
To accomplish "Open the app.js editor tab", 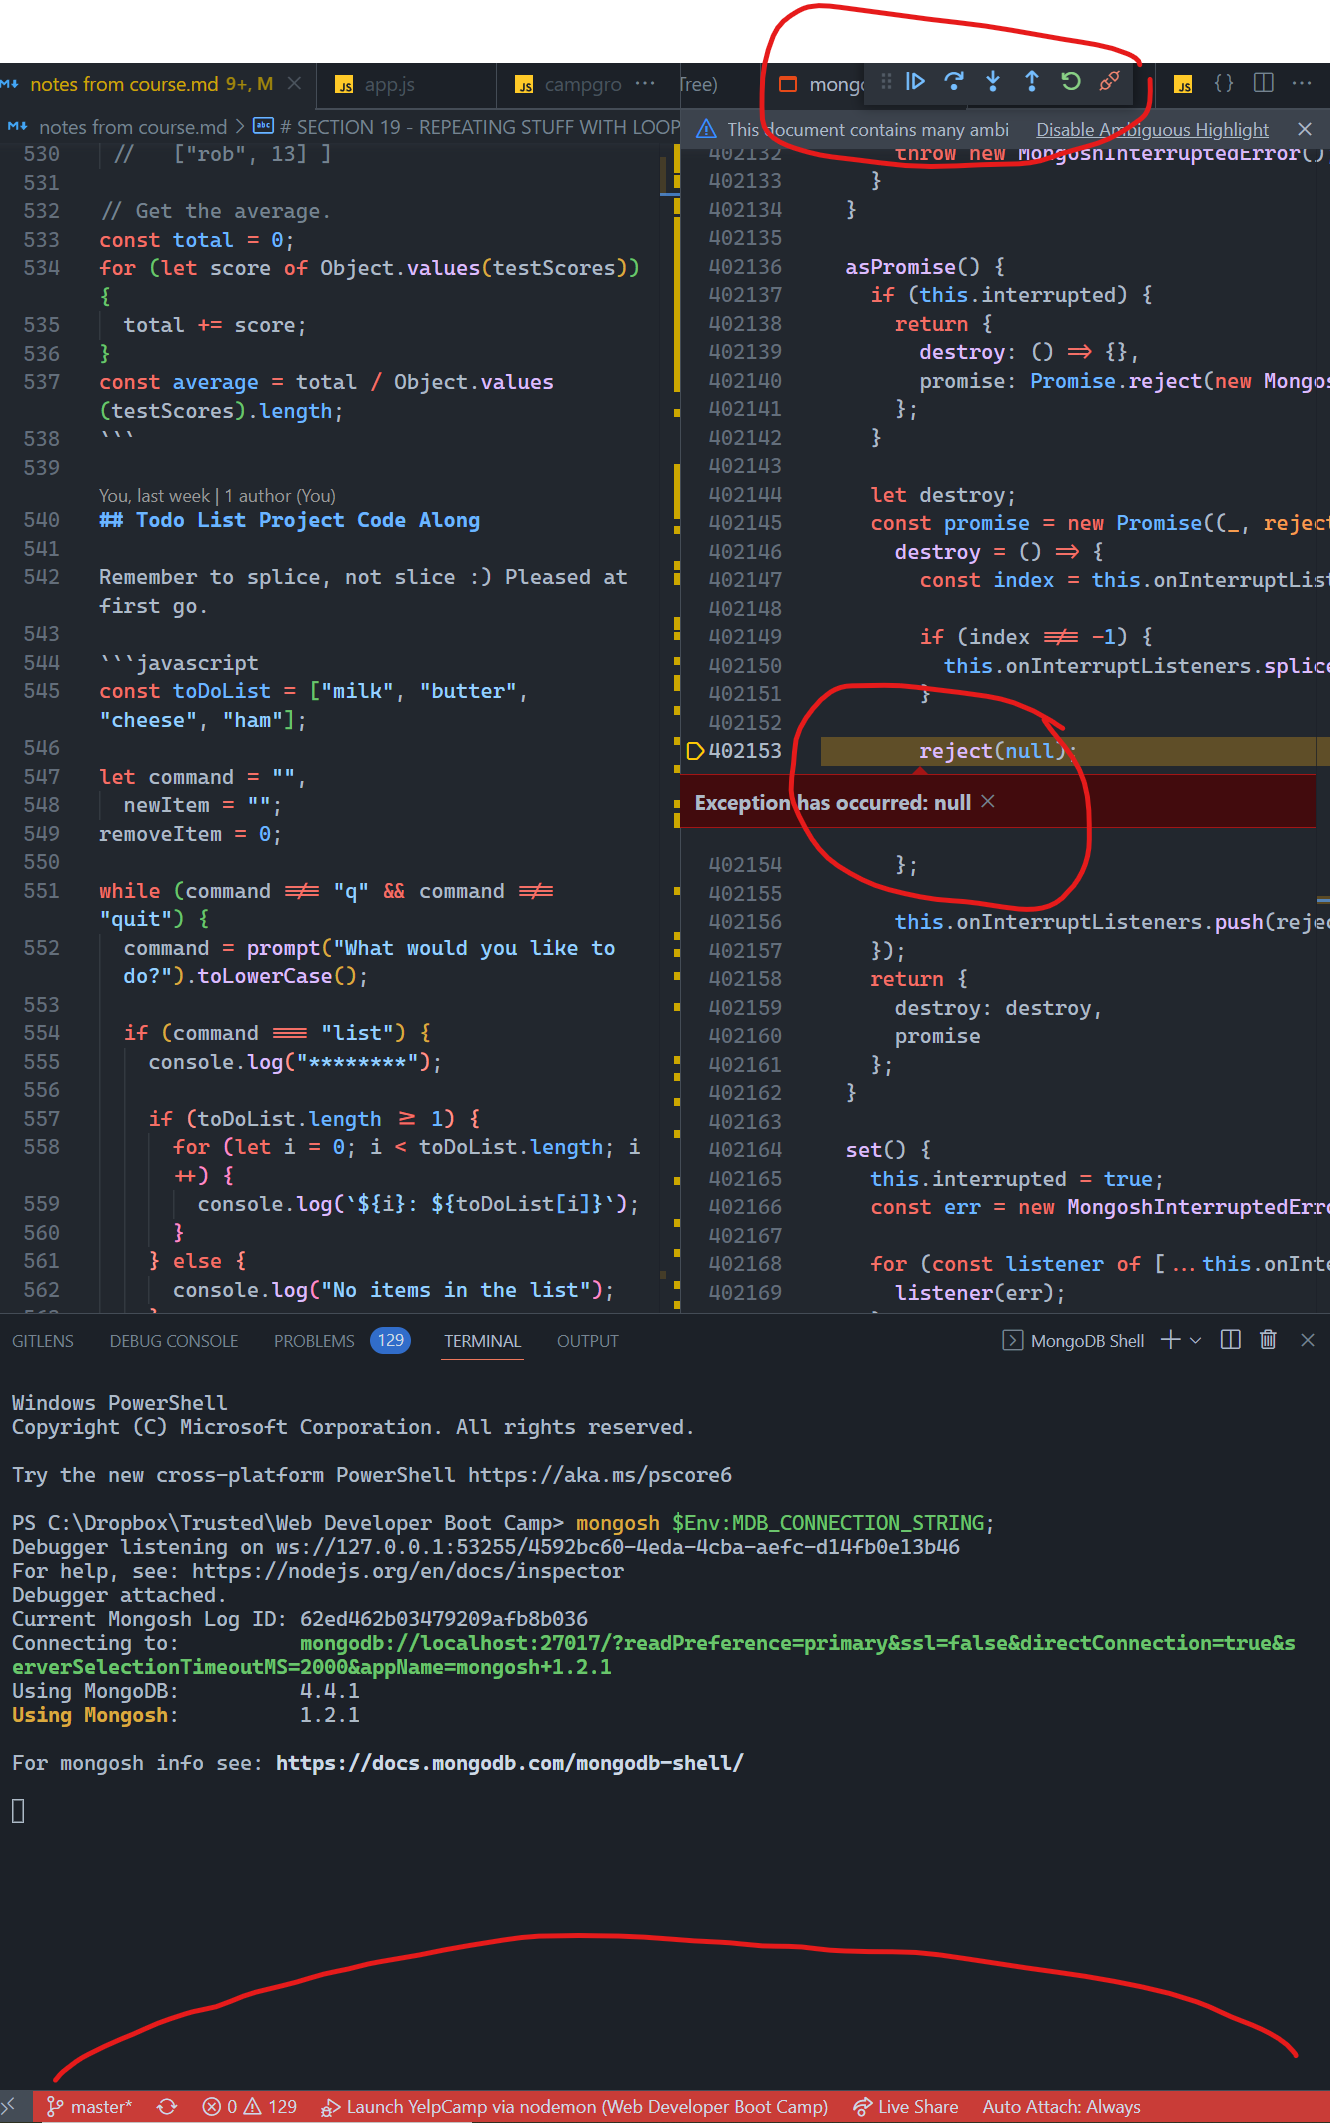I will click(389, 85).
